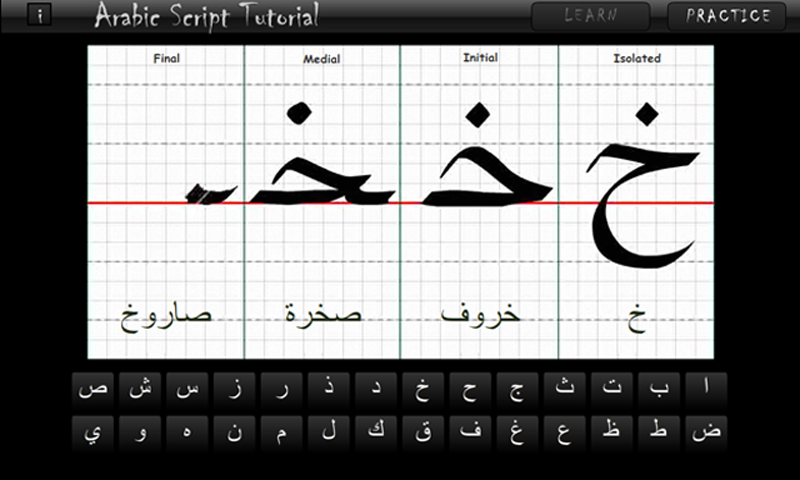
Task: Click the small isolated خ example
Action: point(637,317)
